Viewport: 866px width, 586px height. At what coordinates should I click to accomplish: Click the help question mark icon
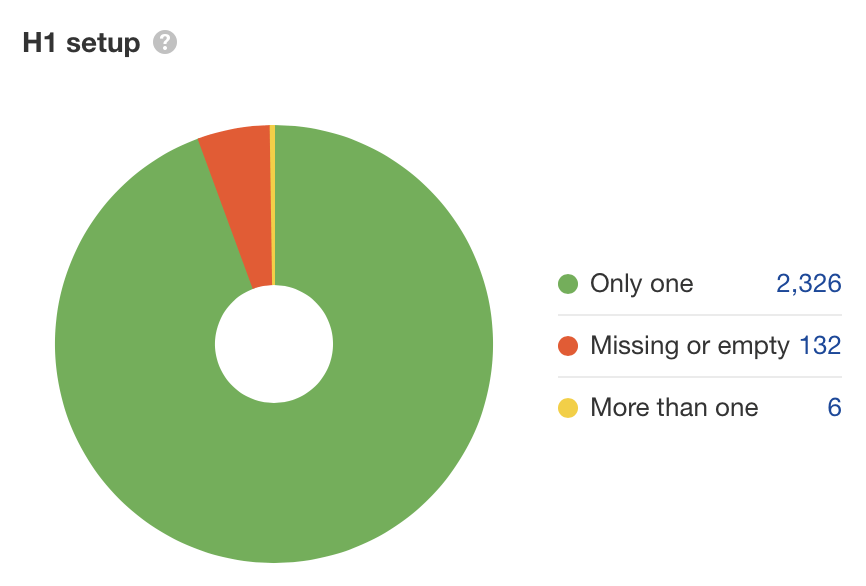(165, 43)
